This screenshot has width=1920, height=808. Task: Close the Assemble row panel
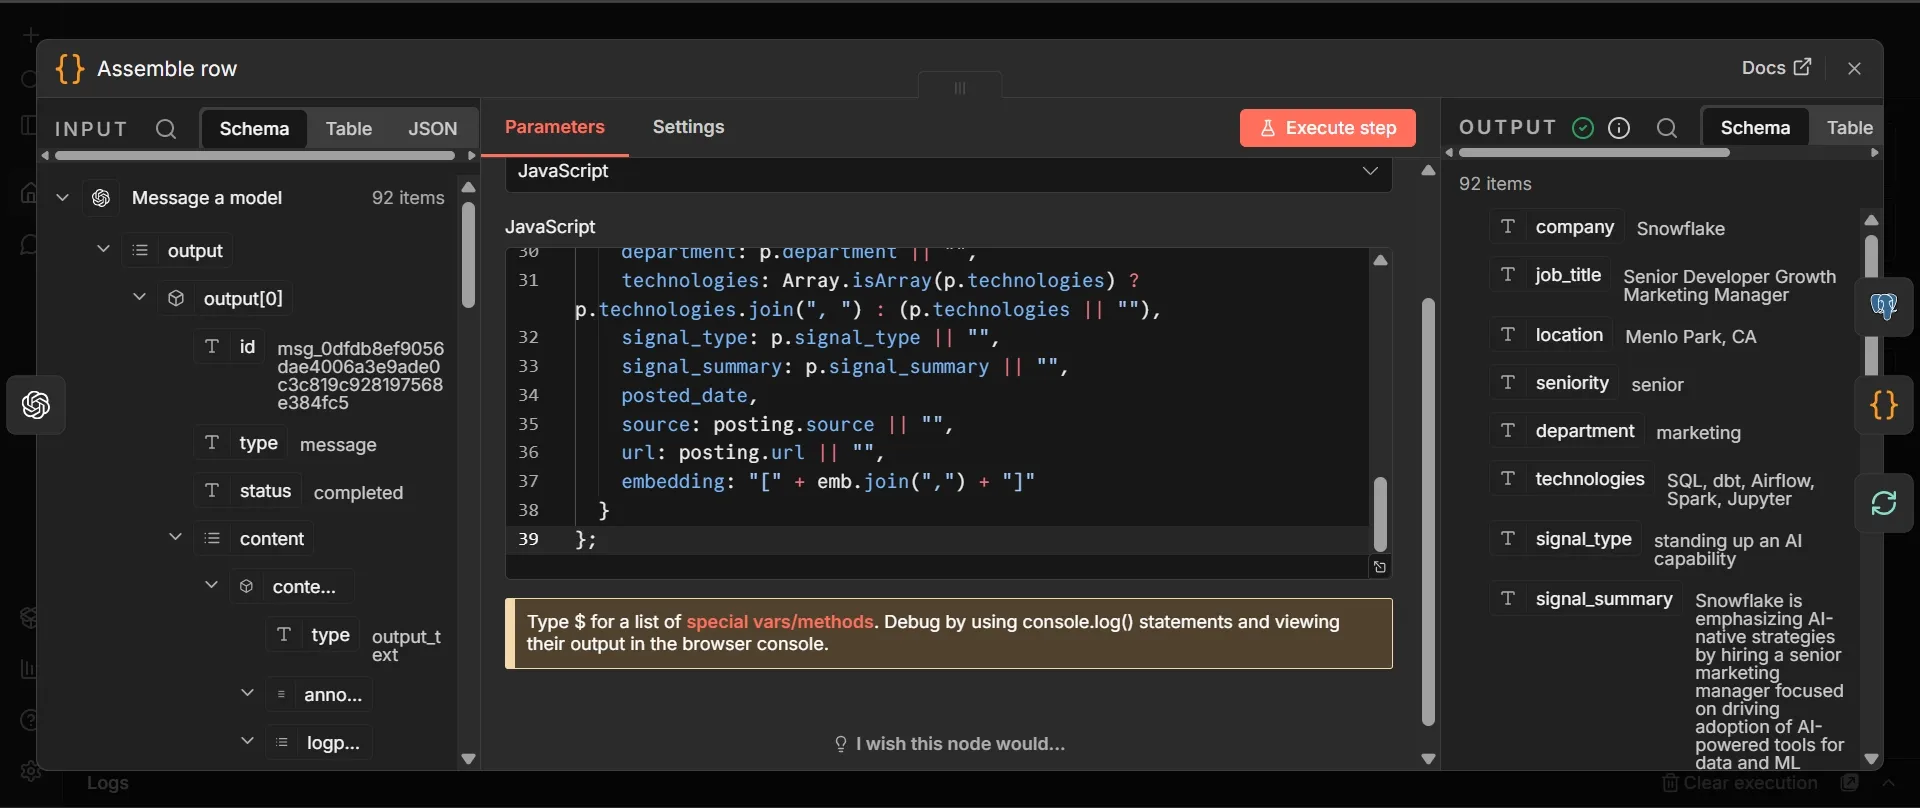pyautogui.click(x=1855, y=68)
